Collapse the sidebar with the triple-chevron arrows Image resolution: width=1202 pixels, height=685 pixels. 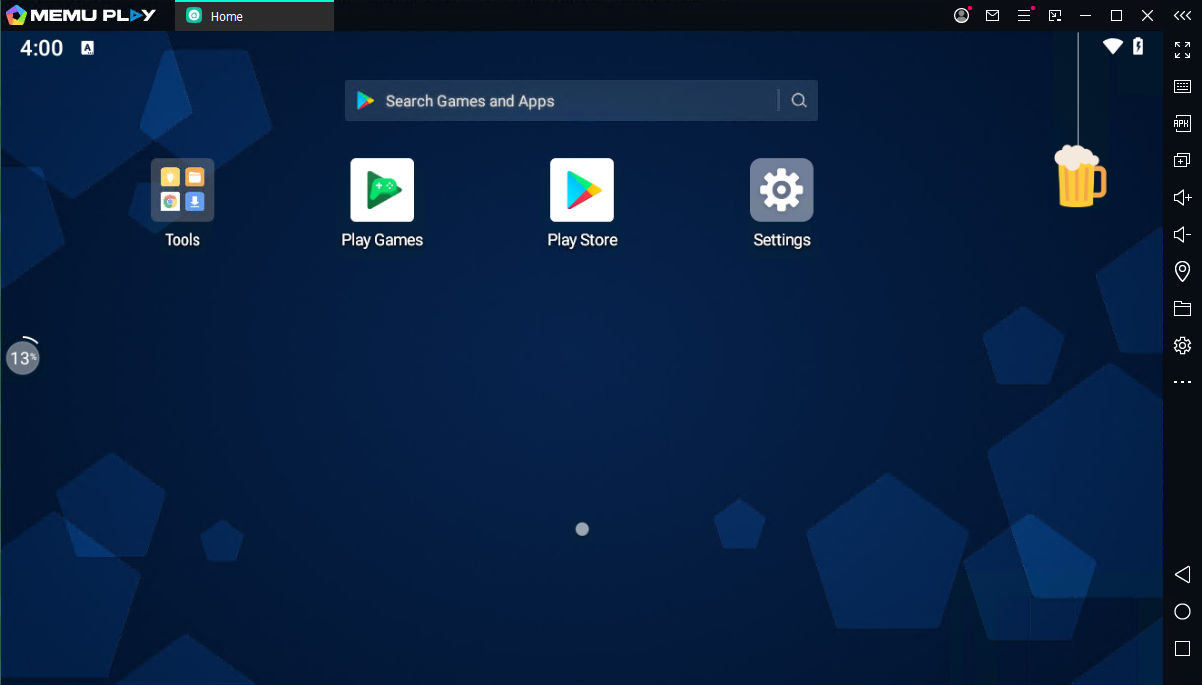[1182, 15]
